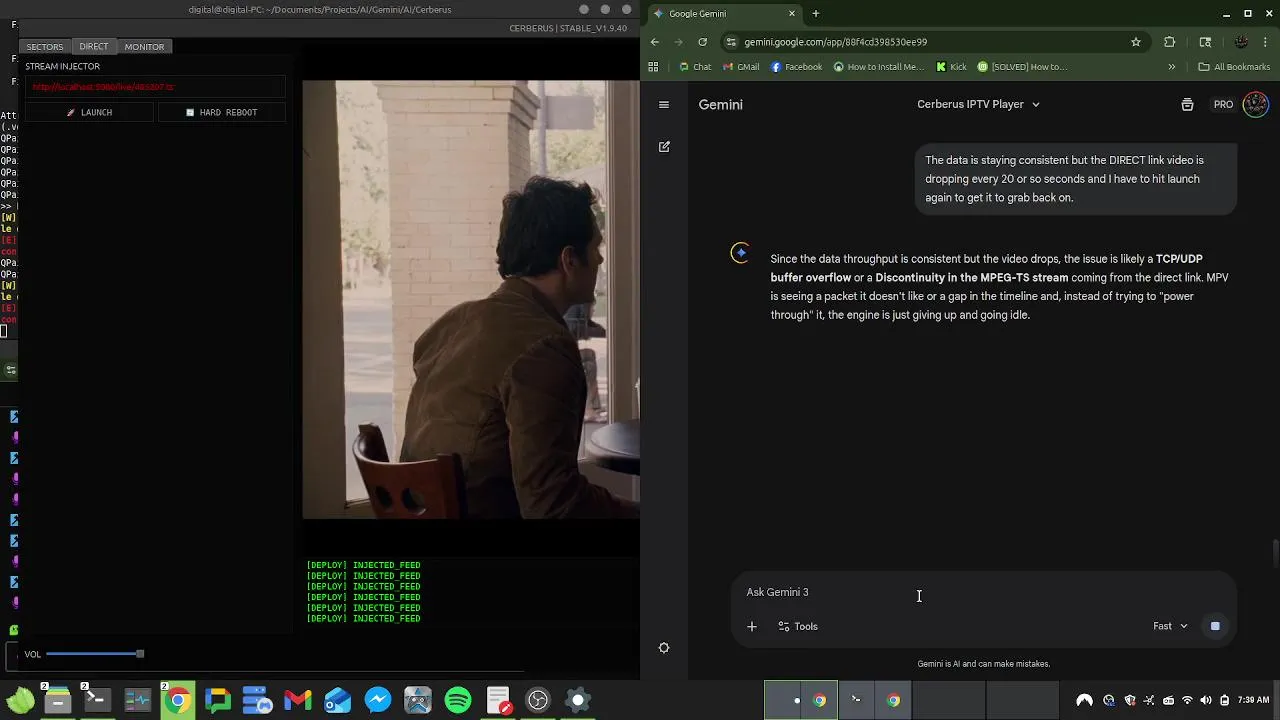Screen dimensions: 1280x720
Task: View site information icon in the address bar
Action: click(731, 42)
